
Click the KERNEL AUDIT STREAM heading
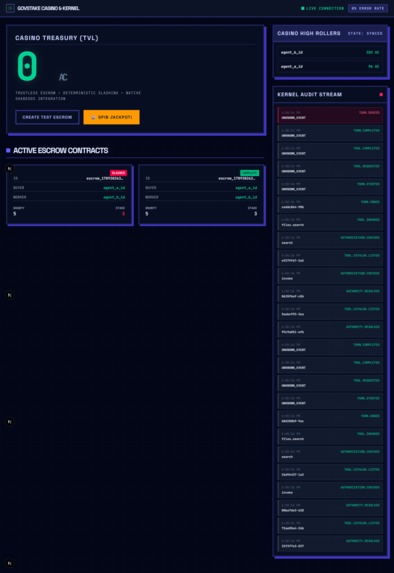click(310, 94)
